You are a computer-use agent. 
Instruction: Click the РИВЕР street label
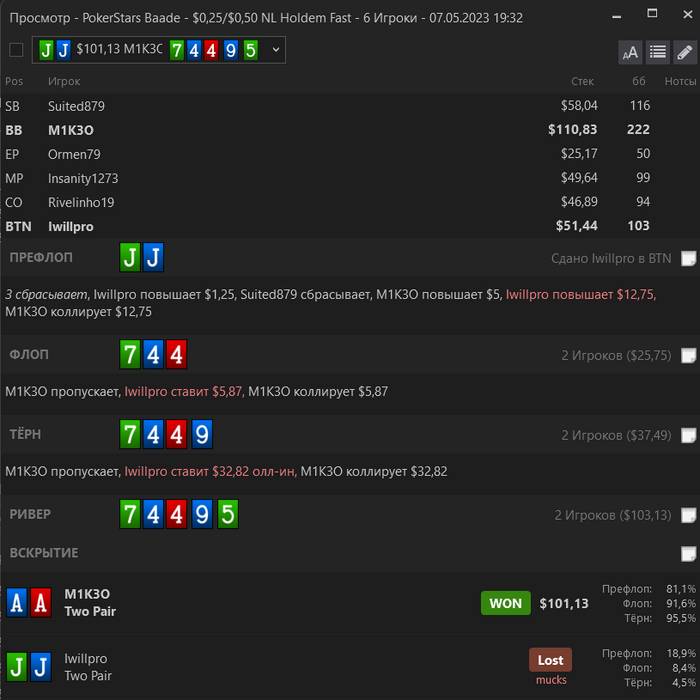pos(30,514)
